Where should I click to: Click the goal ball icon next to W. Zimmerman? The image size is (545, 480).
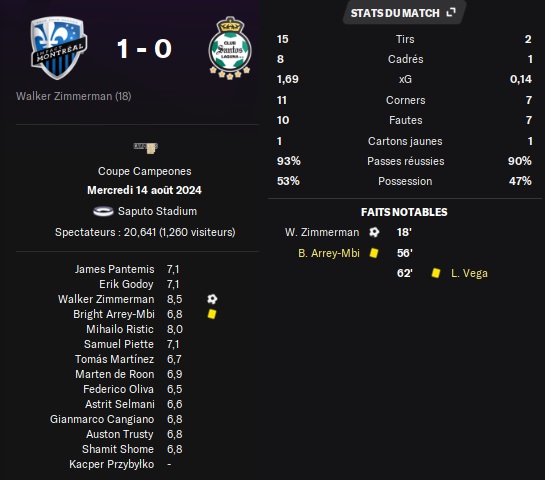pyautogui.click(x=374, y=232)
